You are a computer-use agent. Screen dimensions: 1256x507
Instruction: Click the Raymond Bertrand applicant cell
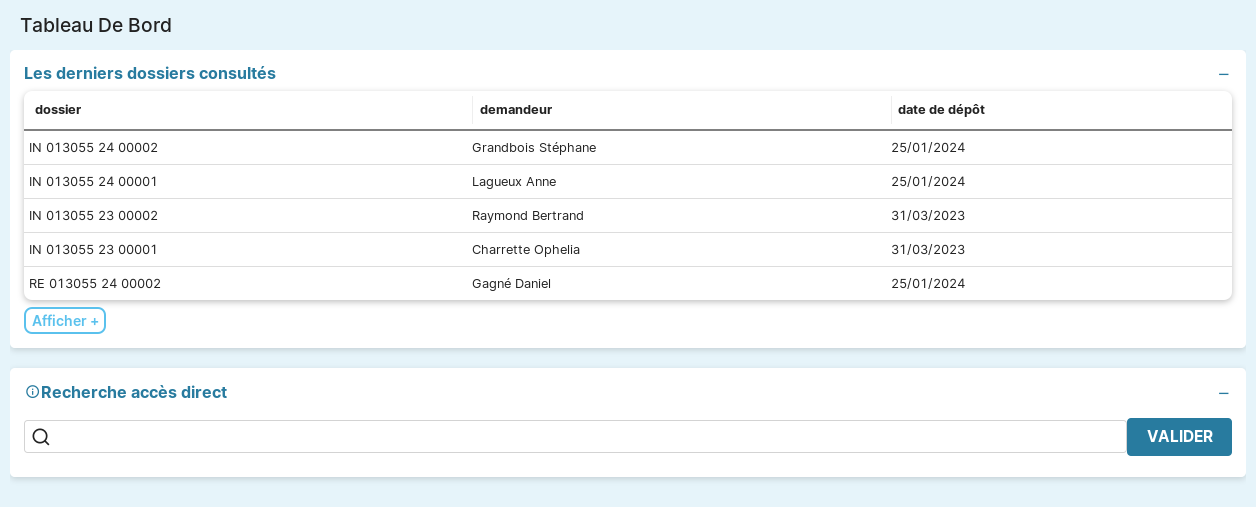click(x=528, y=216)
